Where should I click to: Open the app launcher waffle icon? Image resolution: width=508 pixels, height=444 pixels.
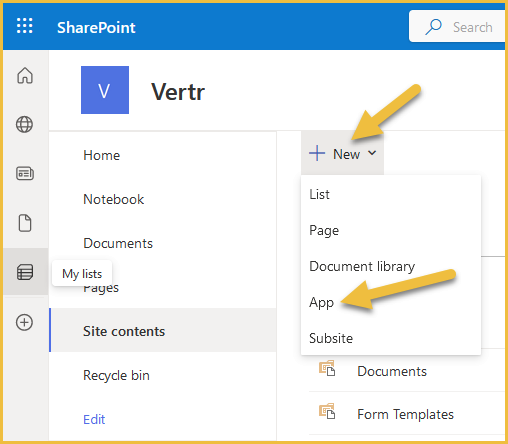tap(25, 26)
